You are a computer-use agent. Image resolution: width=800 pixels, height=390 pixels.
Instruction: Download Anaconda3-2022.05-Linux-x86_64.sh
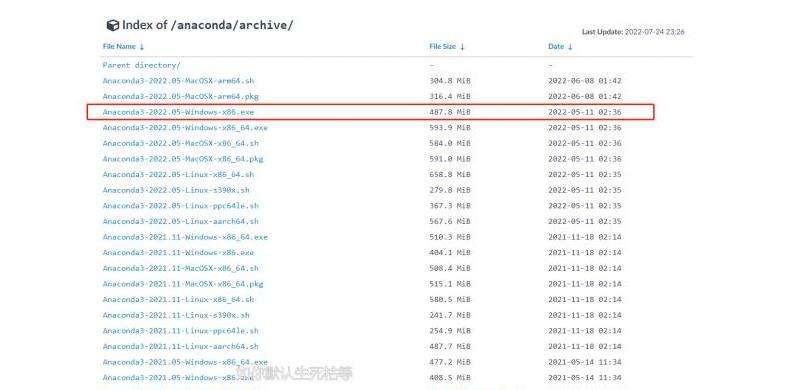178,175
